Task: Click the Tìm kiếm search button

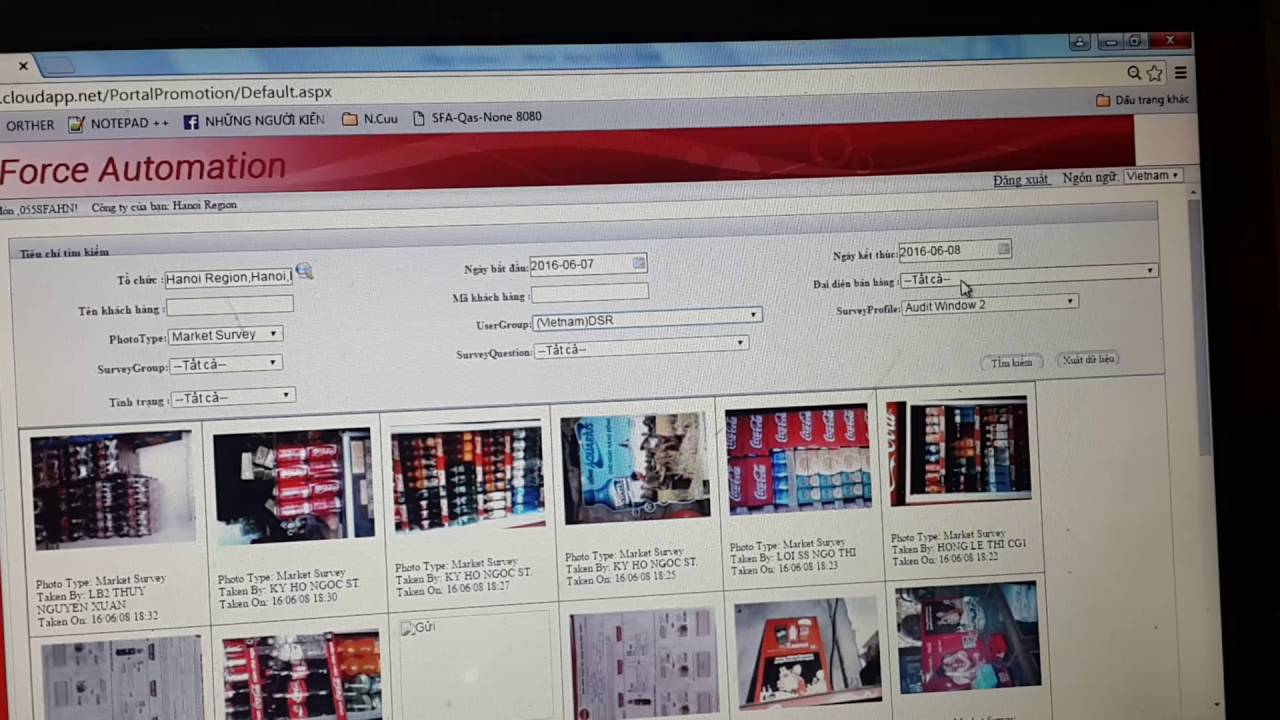Action: tap(1011, 362)
